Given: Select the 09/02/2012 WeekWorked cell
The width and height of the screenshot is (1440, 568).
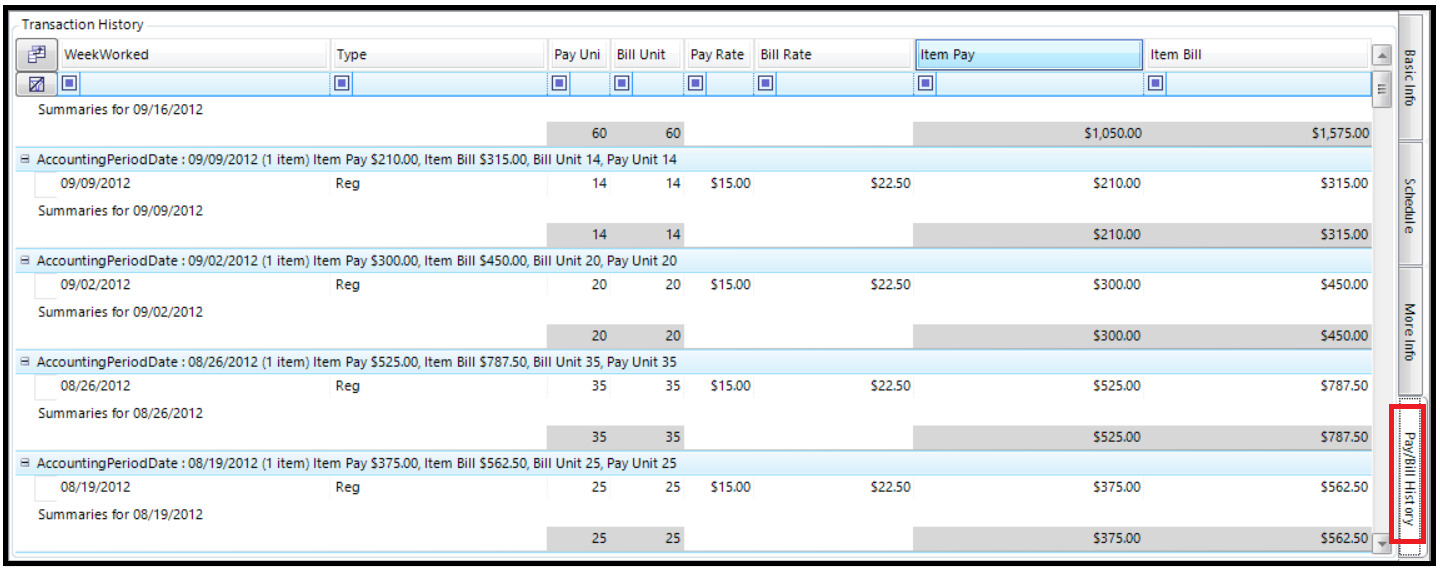Looking at the screenshot, I should 194,285.
